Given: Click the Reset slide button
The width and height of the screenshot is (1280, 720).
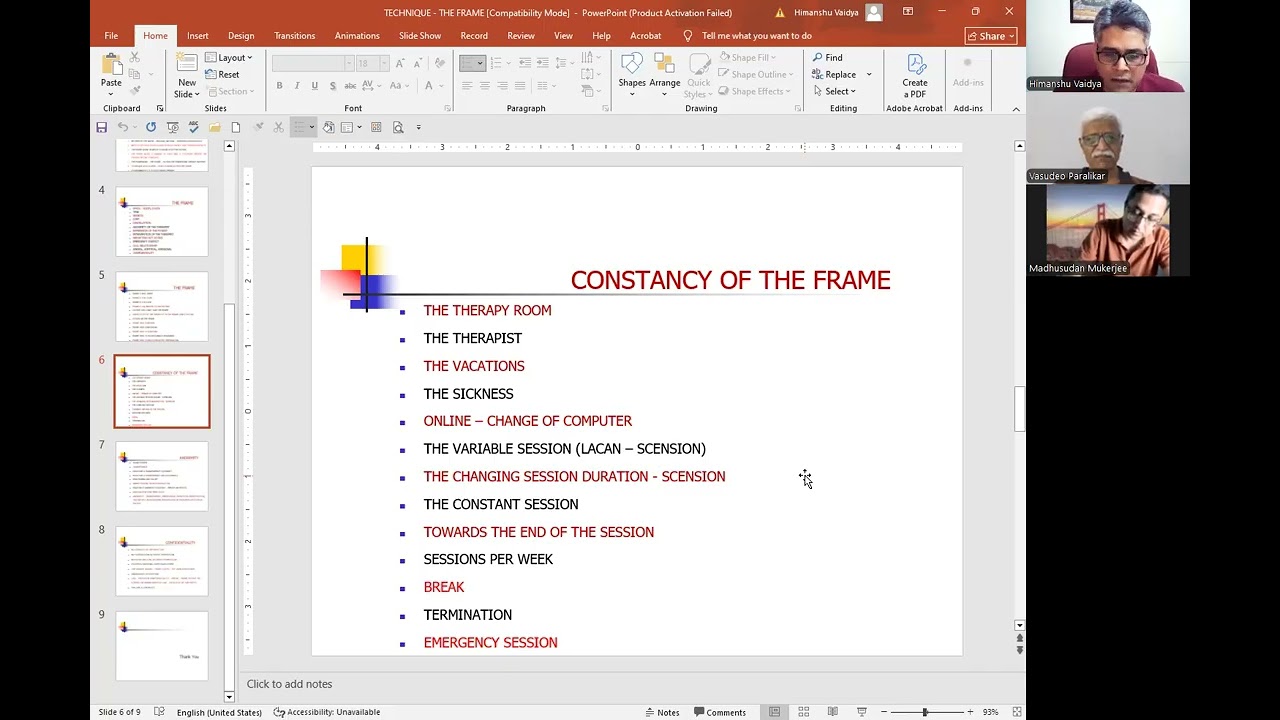Looking at the screenshot, I should pyautogui.click(x=223, y=75).
